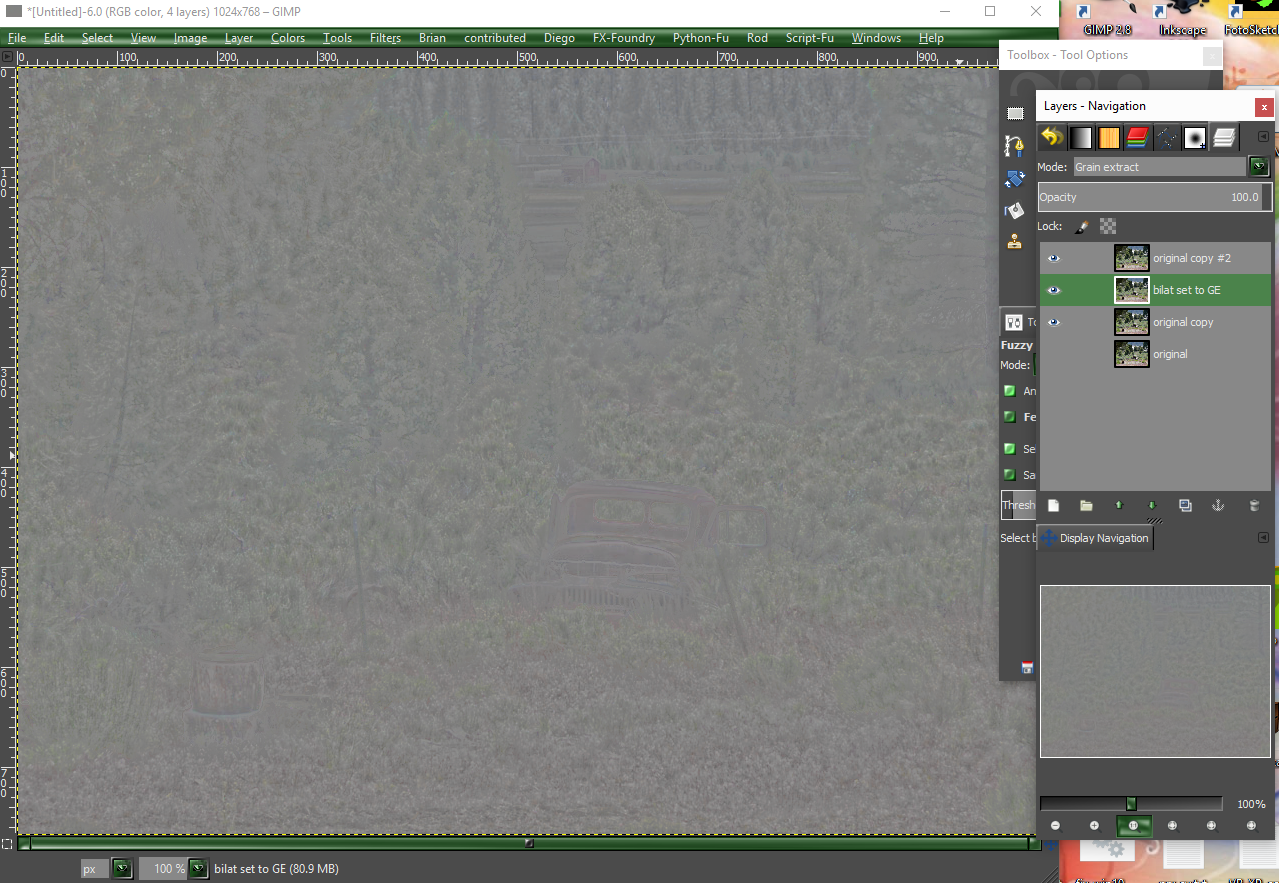Adjust the layer Opacity slider

(1155, 197)
